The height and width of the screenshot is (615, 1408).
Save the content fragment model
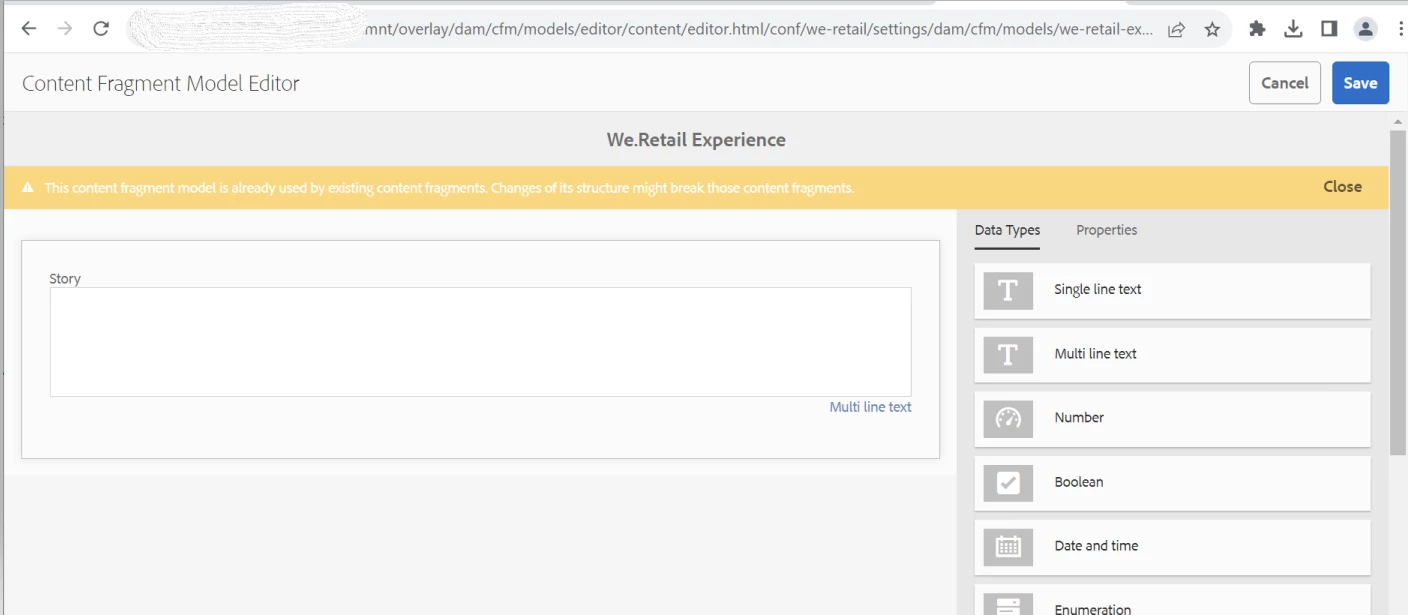(1360, 83)
